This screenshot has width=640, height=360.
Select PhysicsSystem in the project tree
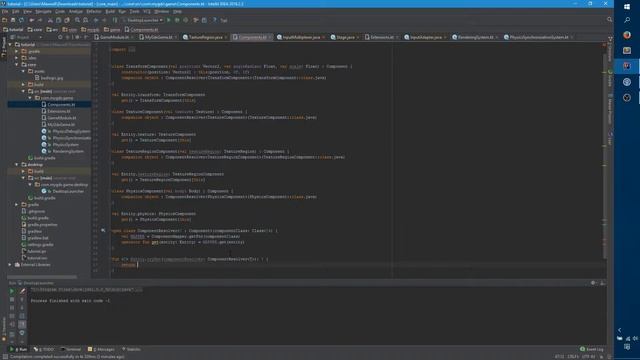(60, 144)
